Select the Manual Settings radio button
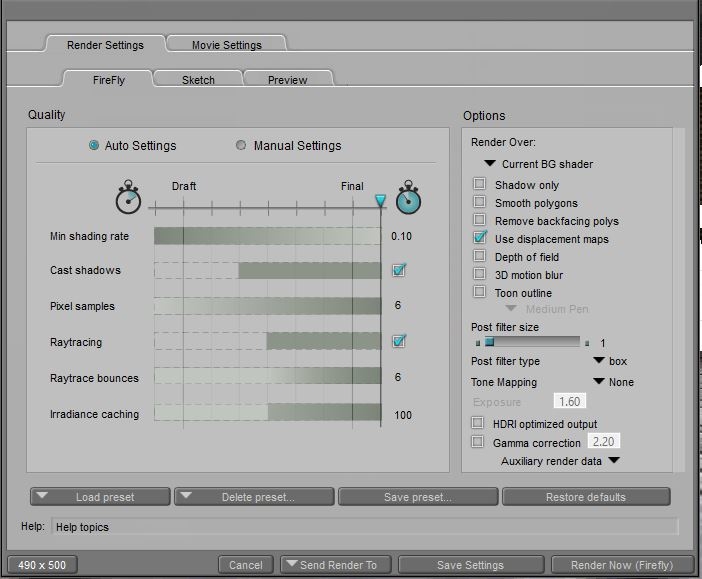This screenshot has height=579, width=702. [x=241, y=146]
